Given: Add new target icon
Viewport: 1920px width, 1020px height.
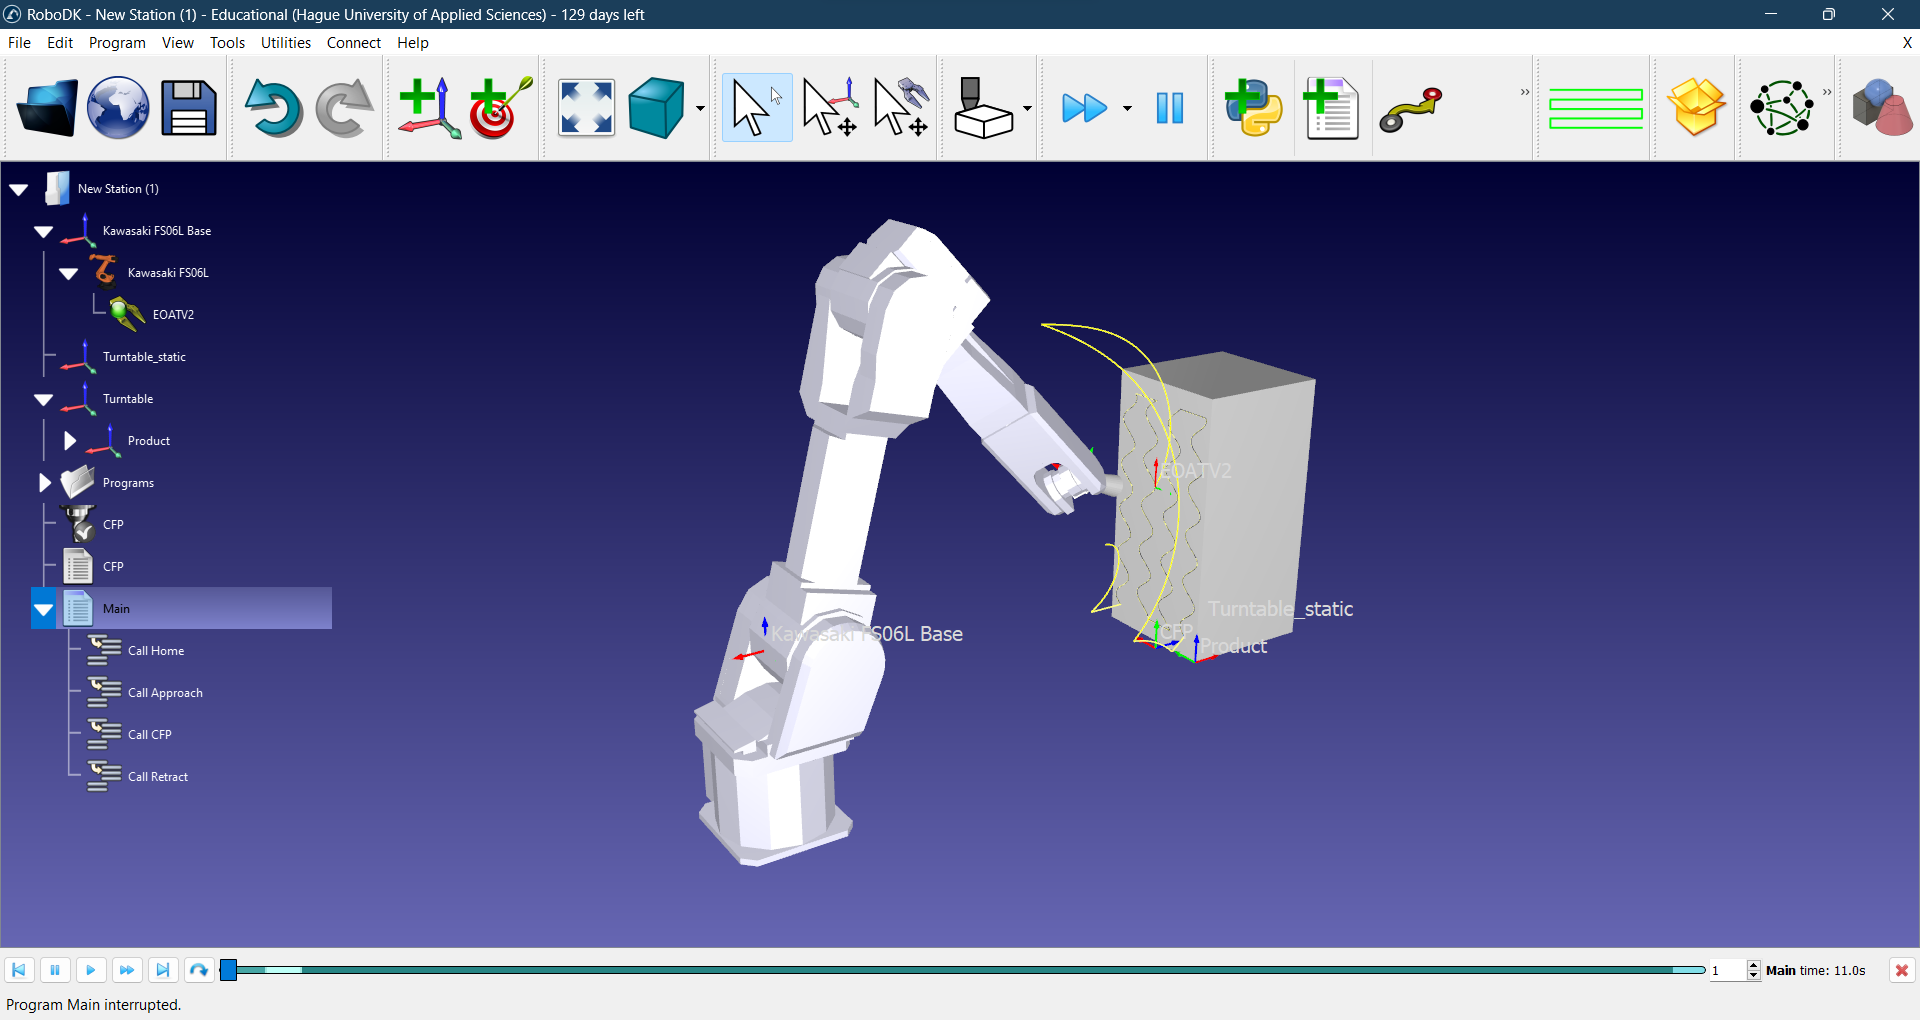Looking at the screenshot, I should 501,108.
